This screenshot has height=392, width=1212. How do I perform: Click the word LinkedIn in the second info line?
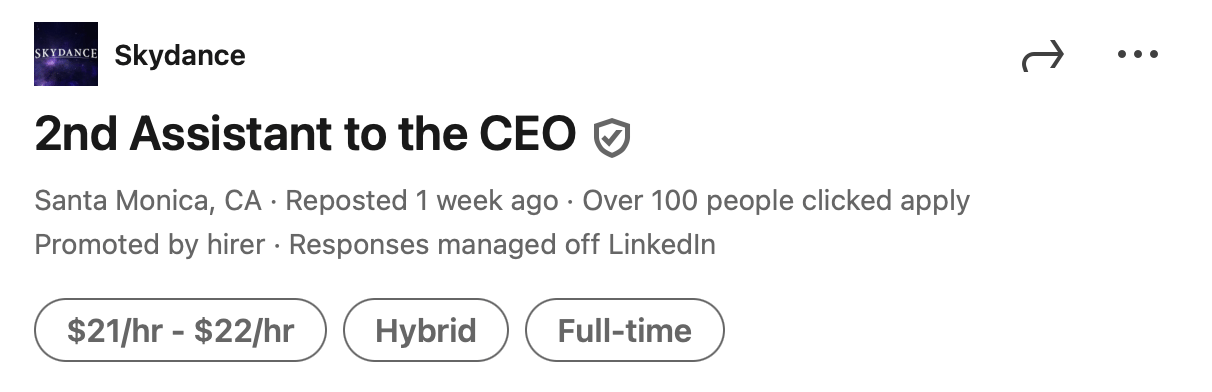pos(662,244)
